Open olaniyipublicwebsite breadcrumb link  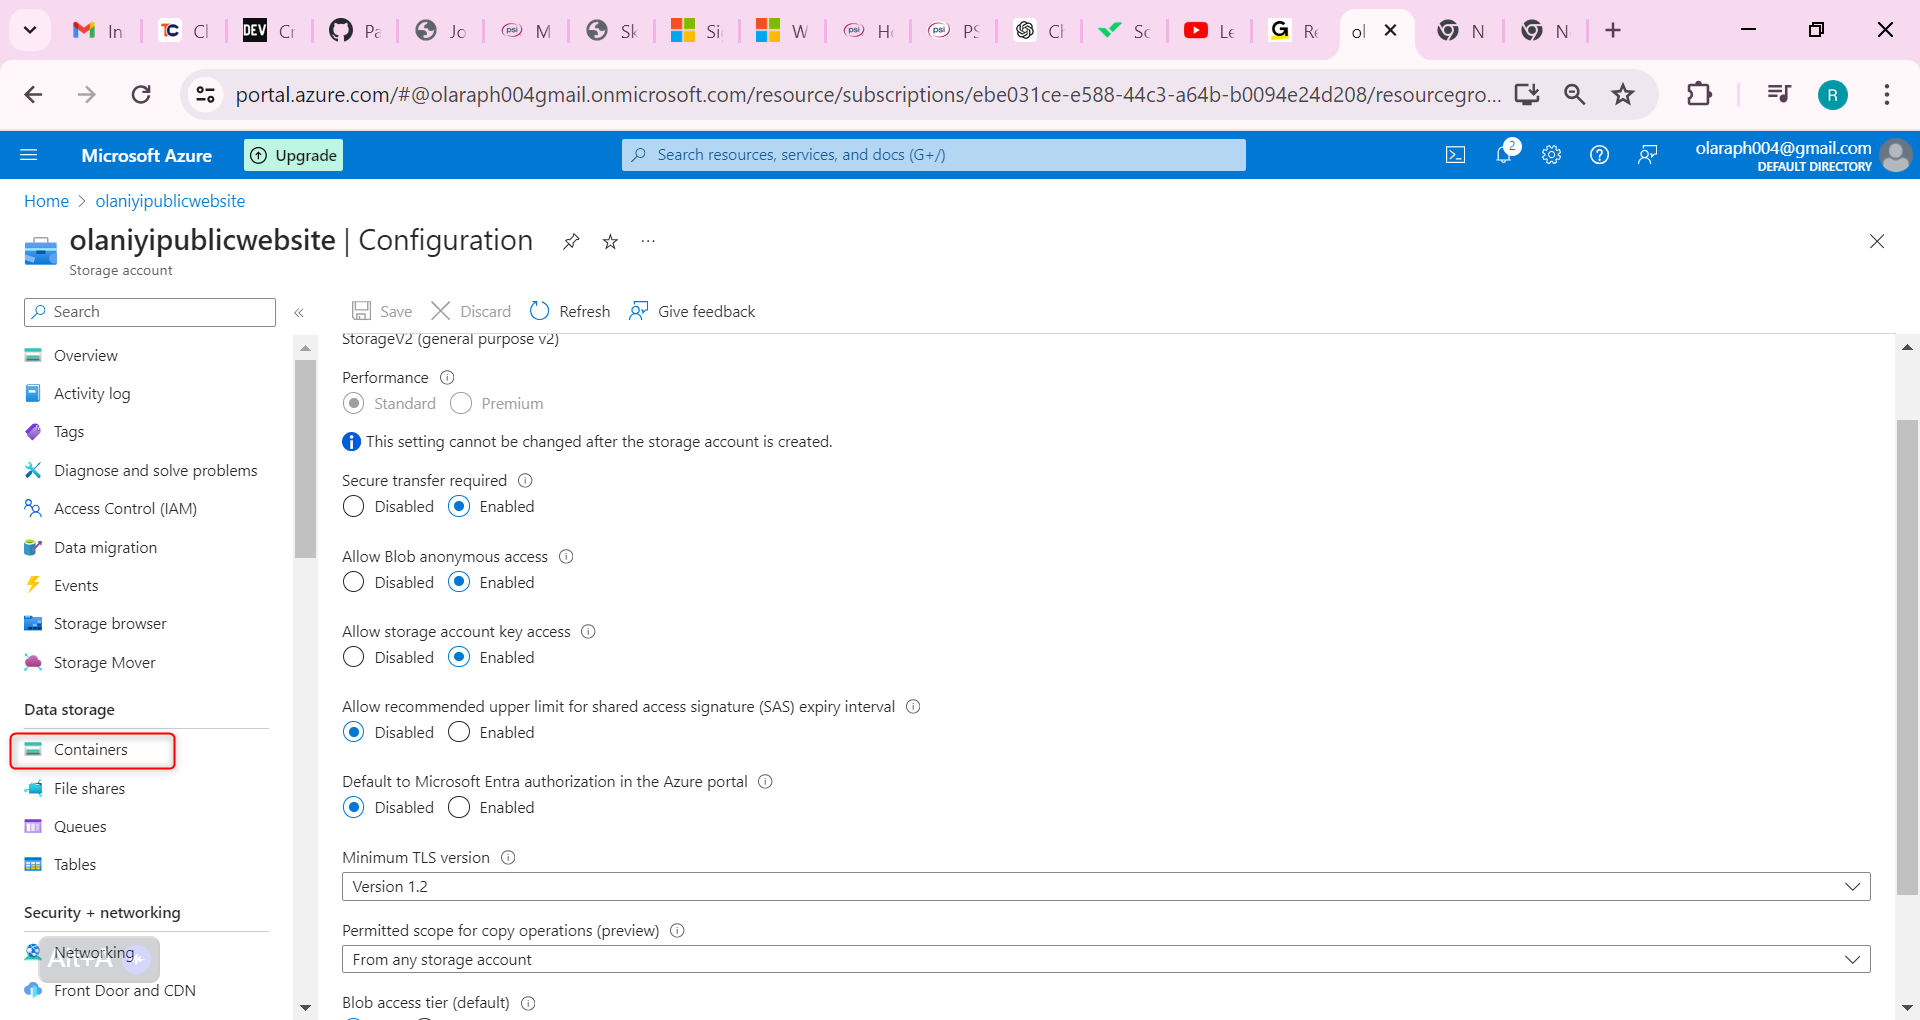pyautogui.click(x=170, y=201)
